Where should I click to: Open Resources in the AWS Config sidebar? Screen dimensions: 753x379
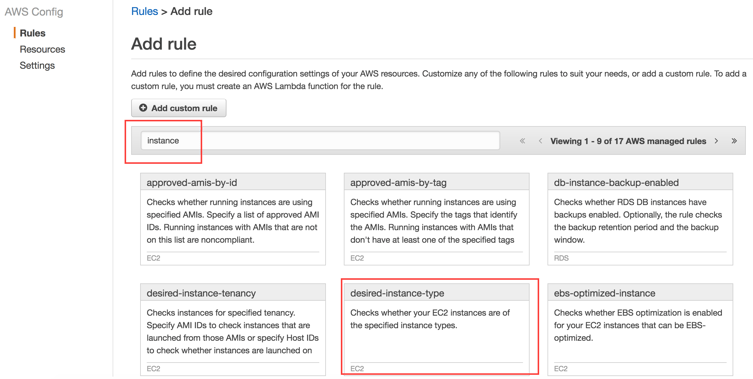(42, 49)
